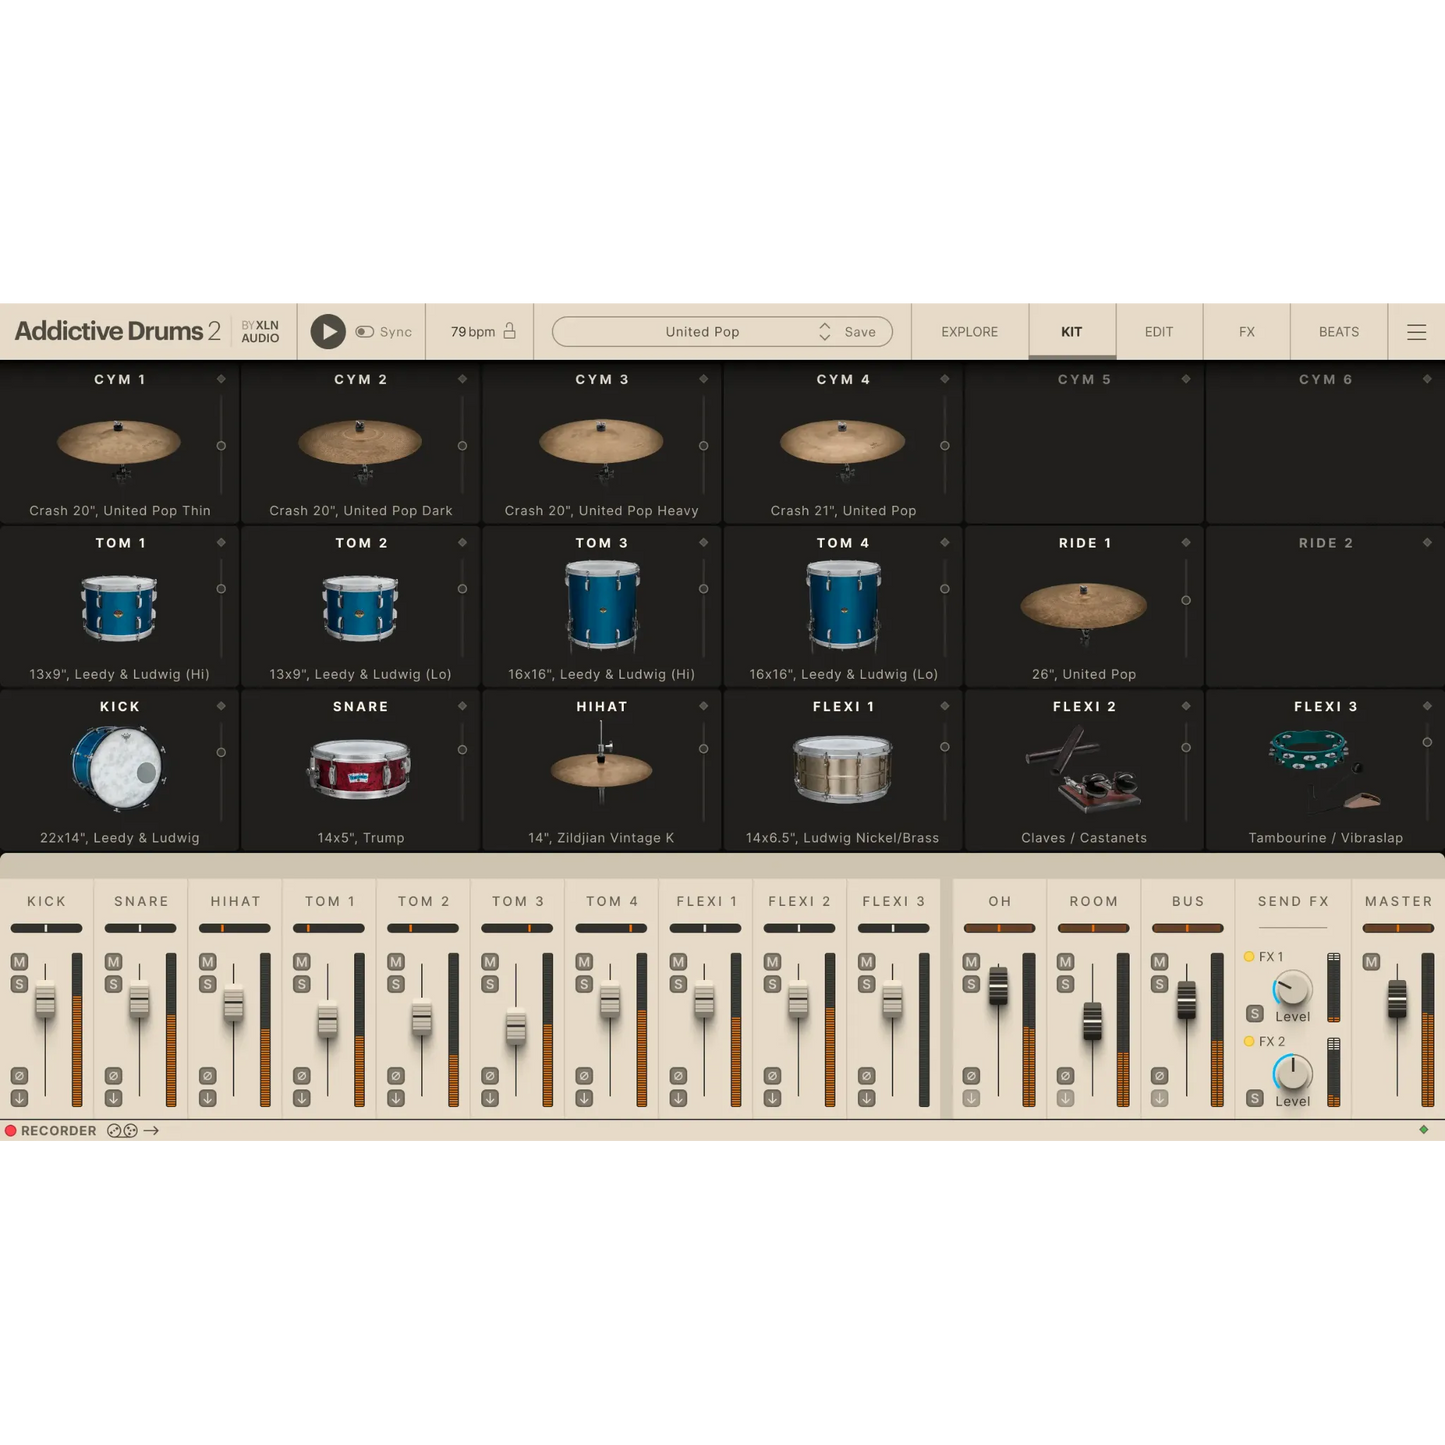Solo the Tom 1 mixer channel
This screenshot has height=1445, width=1445.
pyautogui.click(x=300, y=983)
